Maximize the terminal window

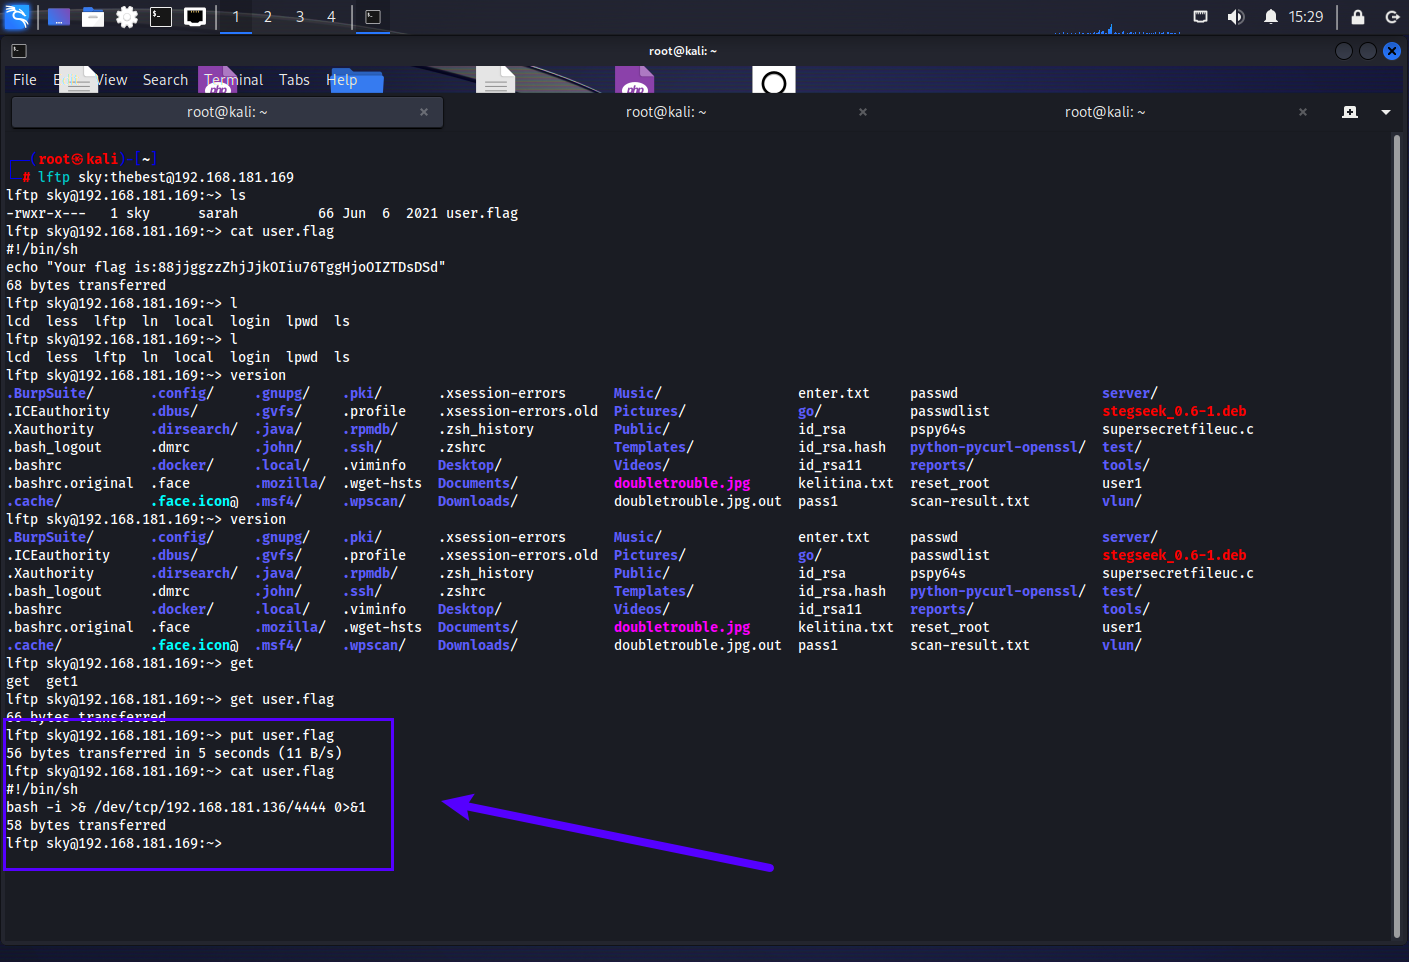pos(1368,51)
